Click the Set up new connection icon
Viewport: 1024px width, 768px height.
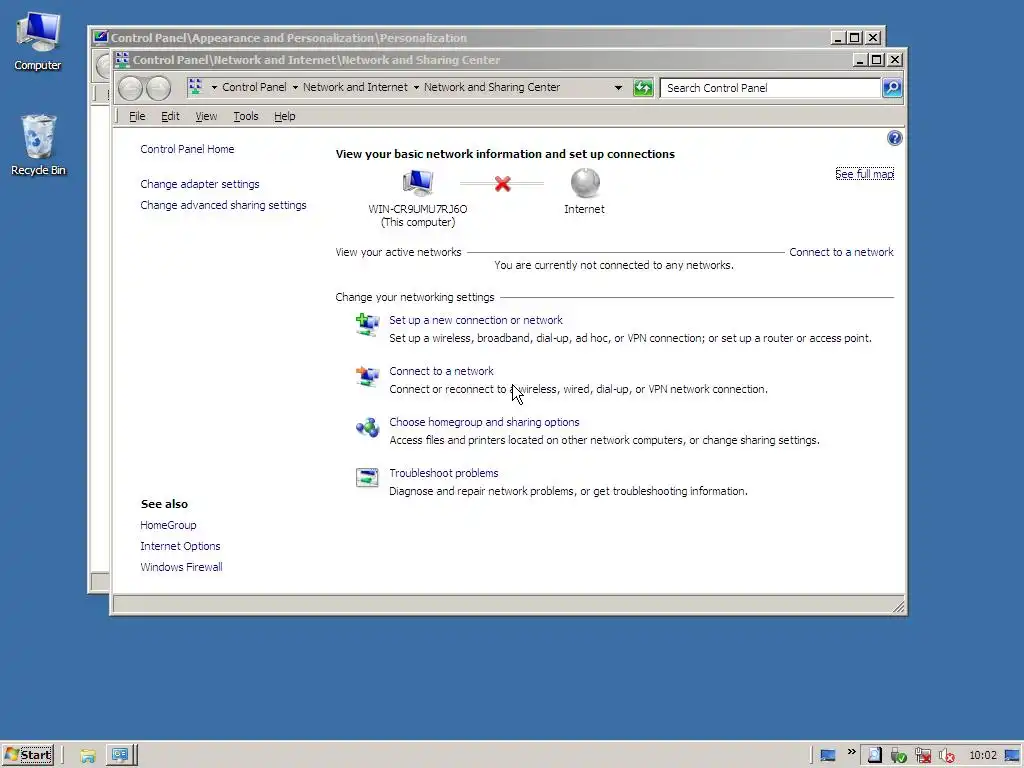tap(367, 325)
